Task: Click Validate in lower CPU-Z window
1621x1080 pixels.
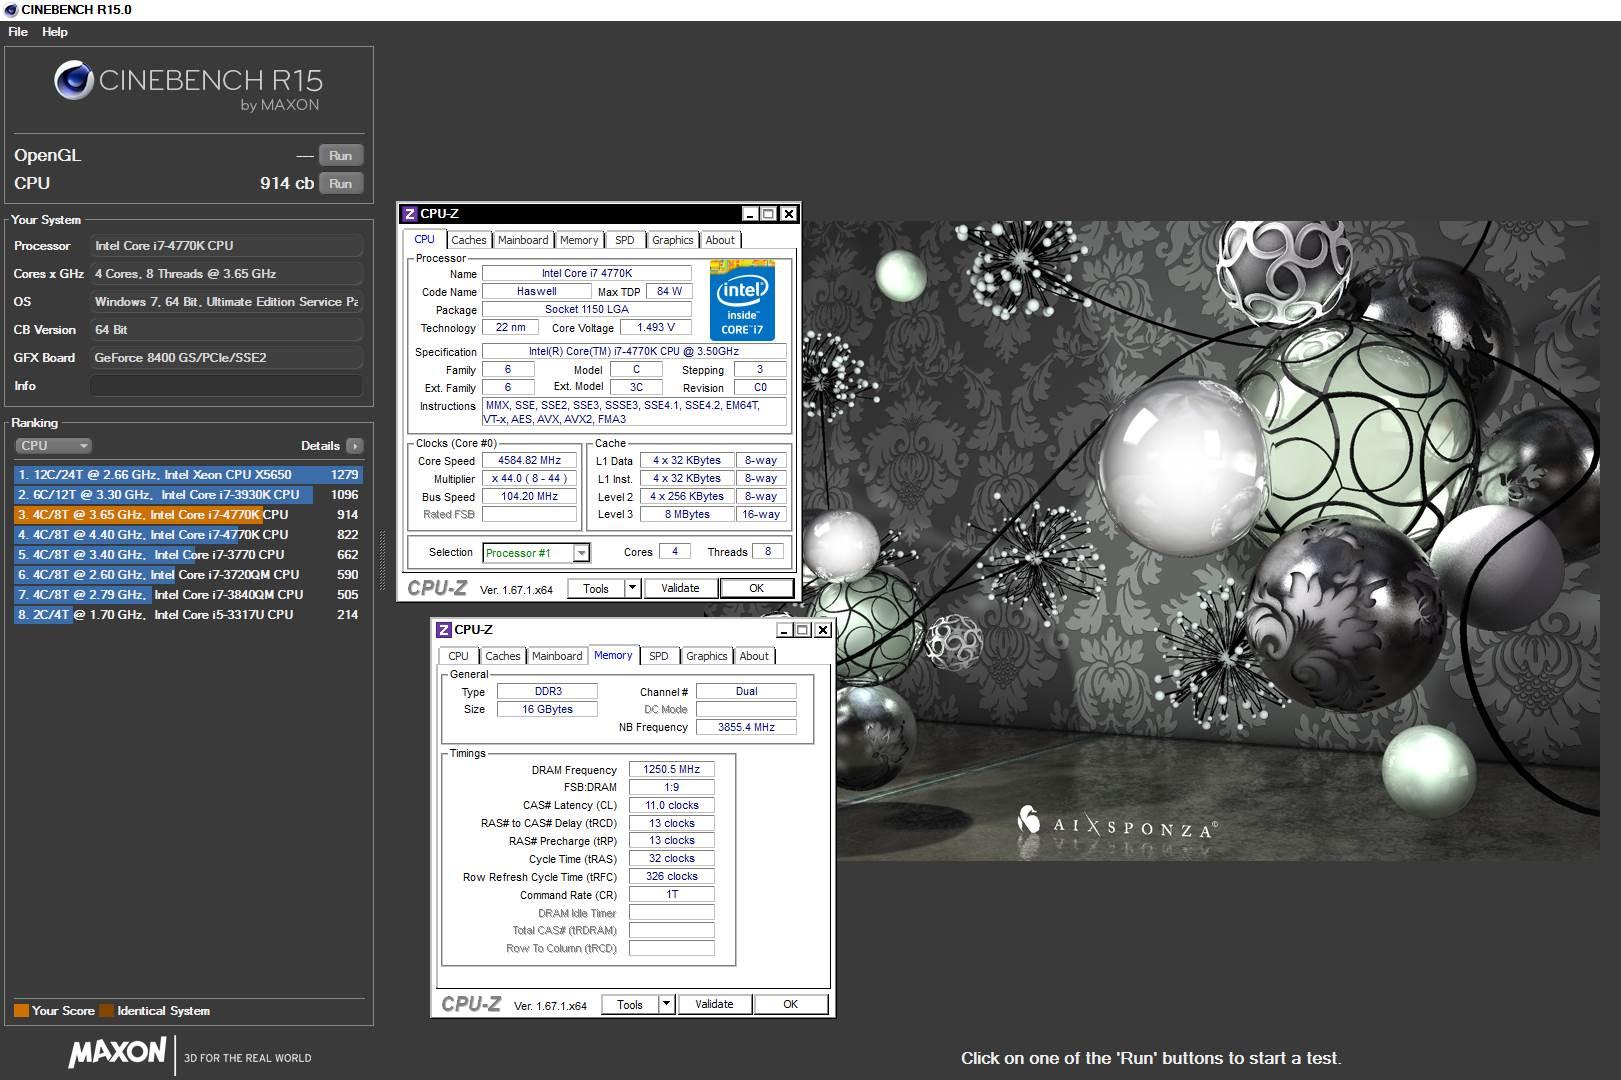Action: pyautogui.click(x=714, y=1005)
